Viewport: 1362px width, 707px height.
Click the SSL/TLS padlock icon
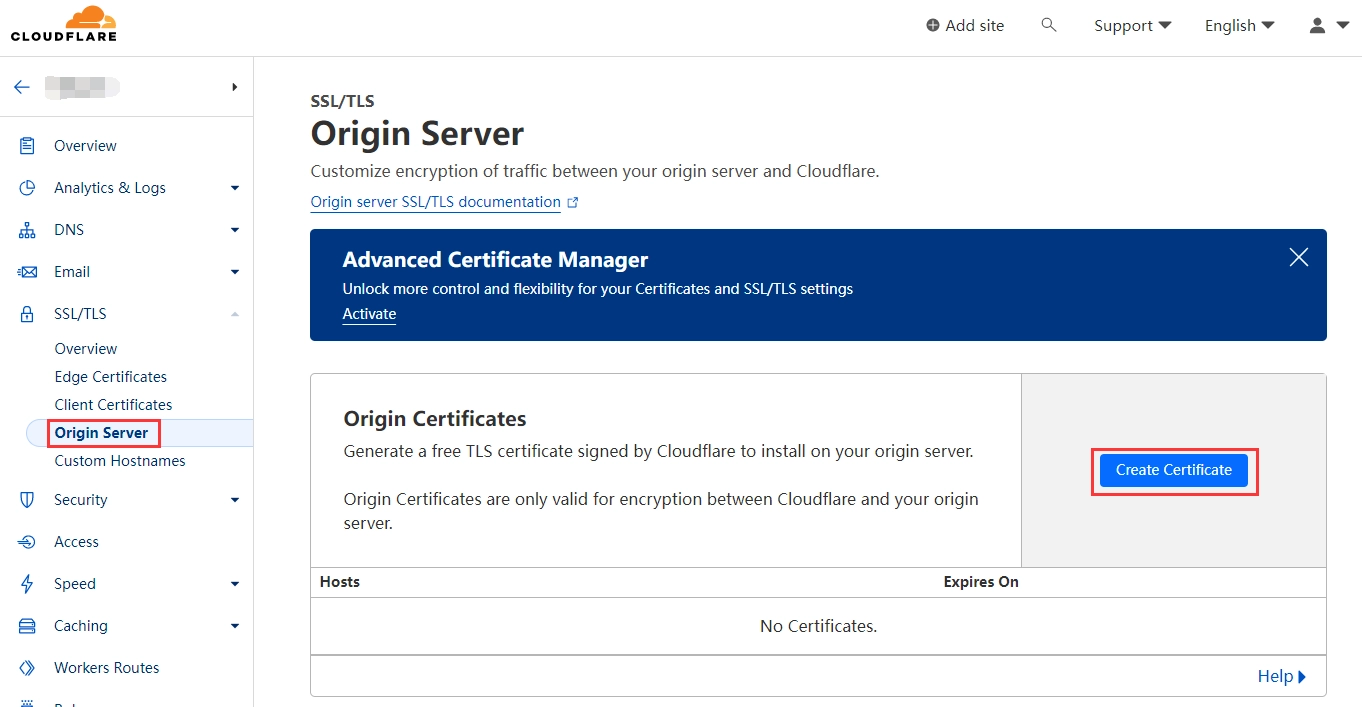tap(28, 314)
